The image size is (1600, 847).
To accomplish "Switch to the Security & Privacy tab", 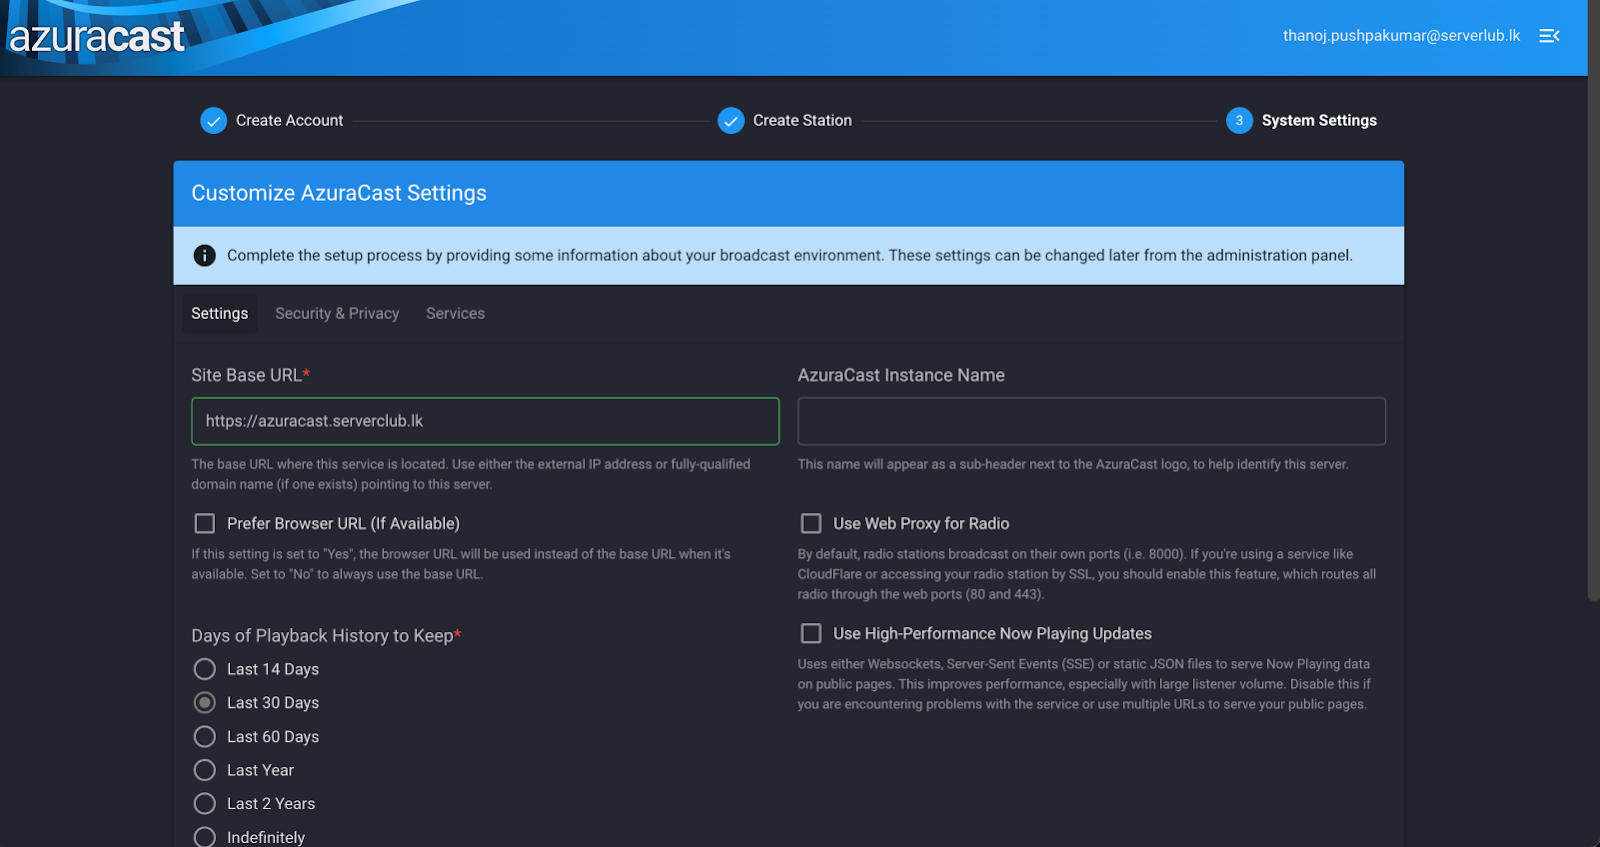I will 337,314.
